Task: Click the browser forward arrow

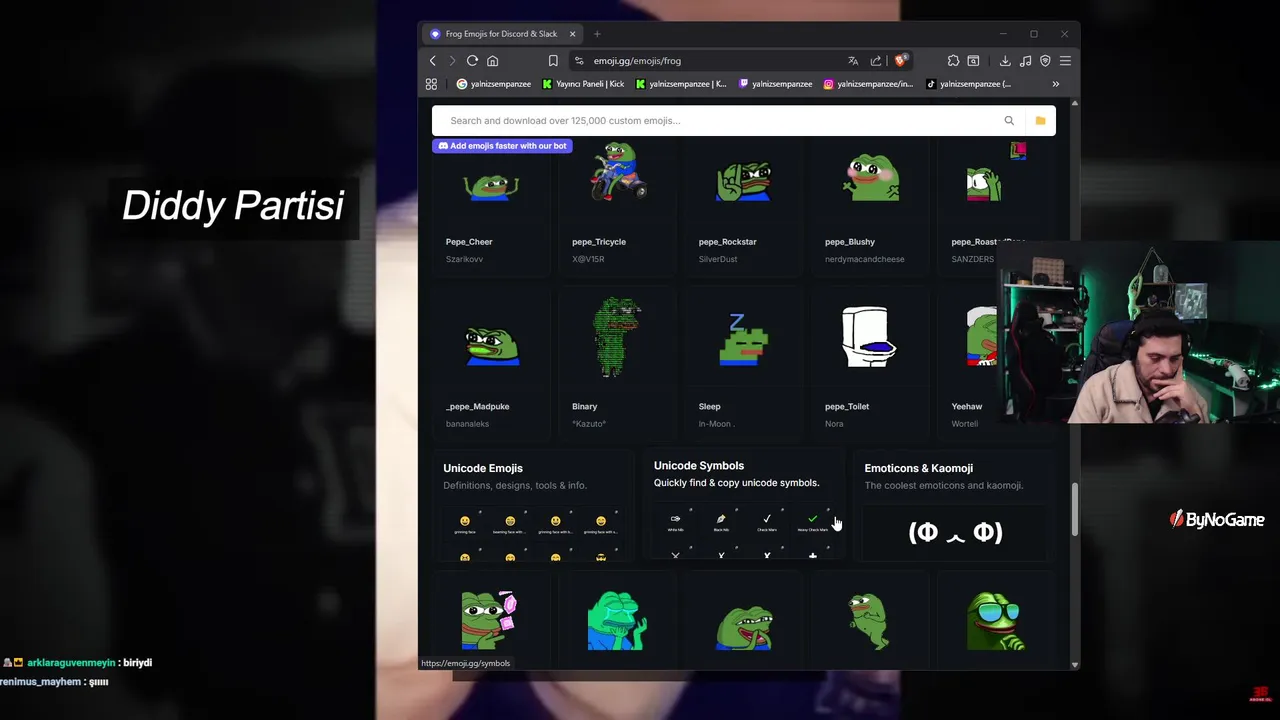Action: pyautogui.click(x=452, y=61)
